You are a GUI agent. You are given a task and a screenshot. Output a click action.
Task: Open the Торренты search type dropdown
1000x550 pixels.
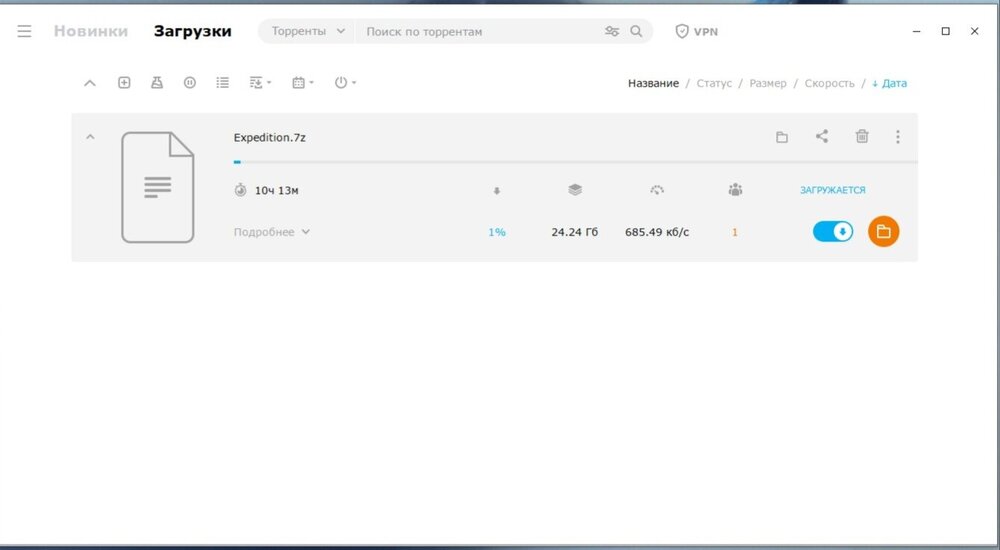(308, 31)
